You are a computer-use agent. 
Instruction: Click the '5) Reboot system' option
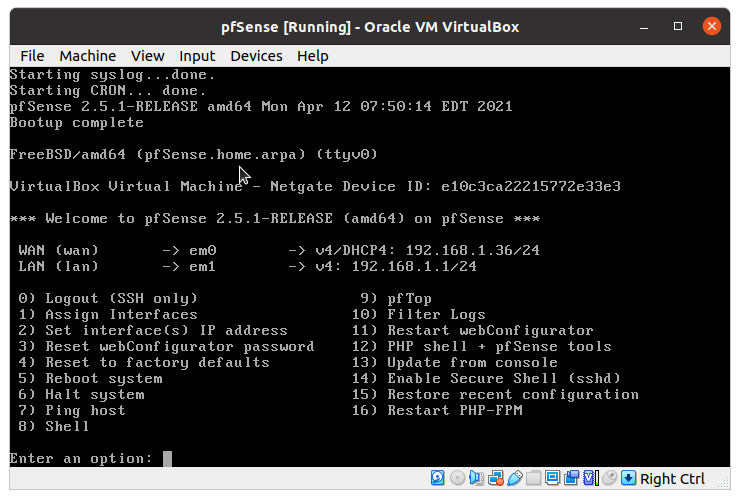point(90,379)
